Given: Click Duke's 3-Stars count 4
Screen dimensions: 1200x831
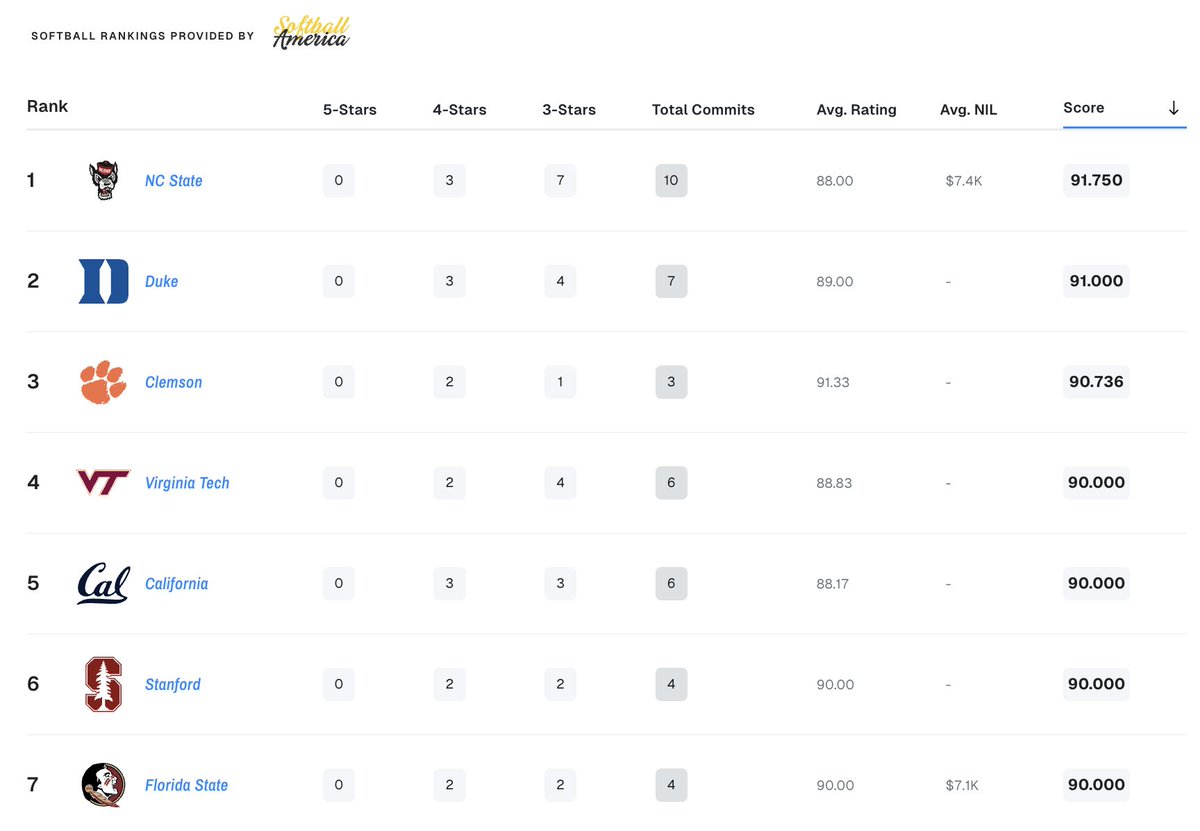Looking at the screenshot, I should (560, 281).
